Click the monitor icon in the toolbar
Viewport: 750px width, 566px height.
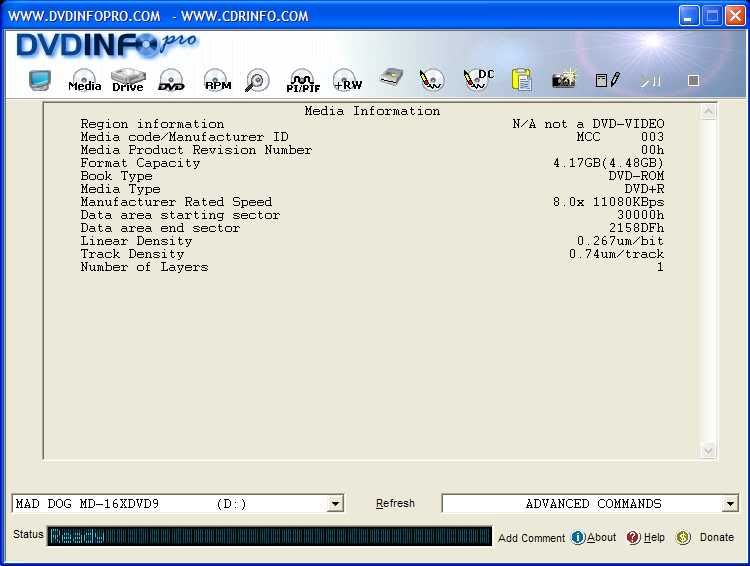[40, 80]
